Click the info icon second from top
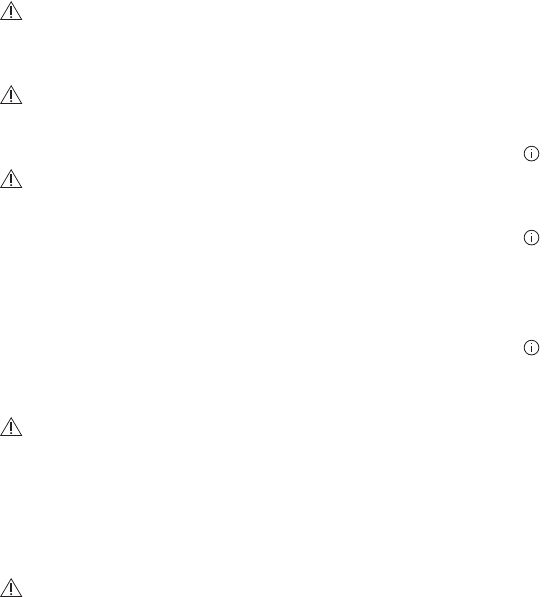The height and width of the screenshot is (597, 545). click(x=531, y=238)
